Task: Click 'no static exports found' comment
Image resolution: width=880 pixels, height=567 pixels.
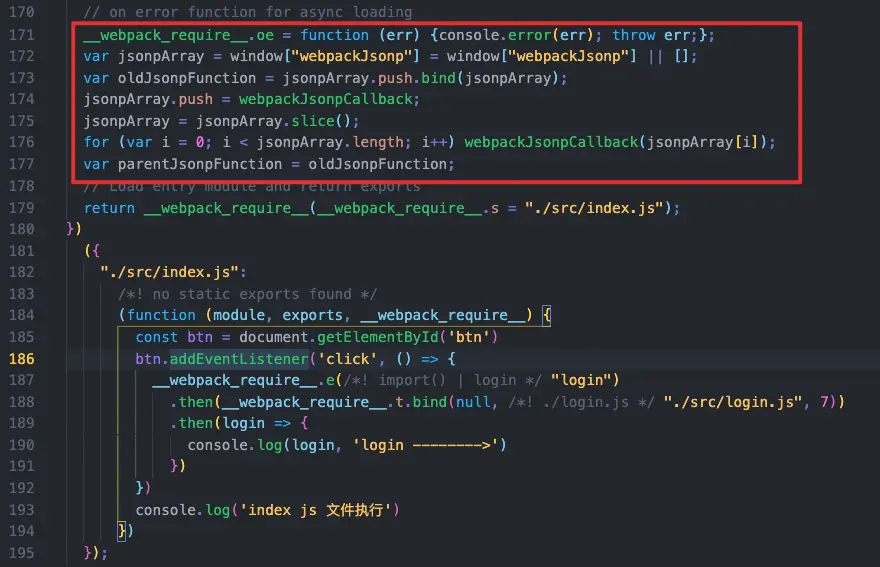Action: 248,294
